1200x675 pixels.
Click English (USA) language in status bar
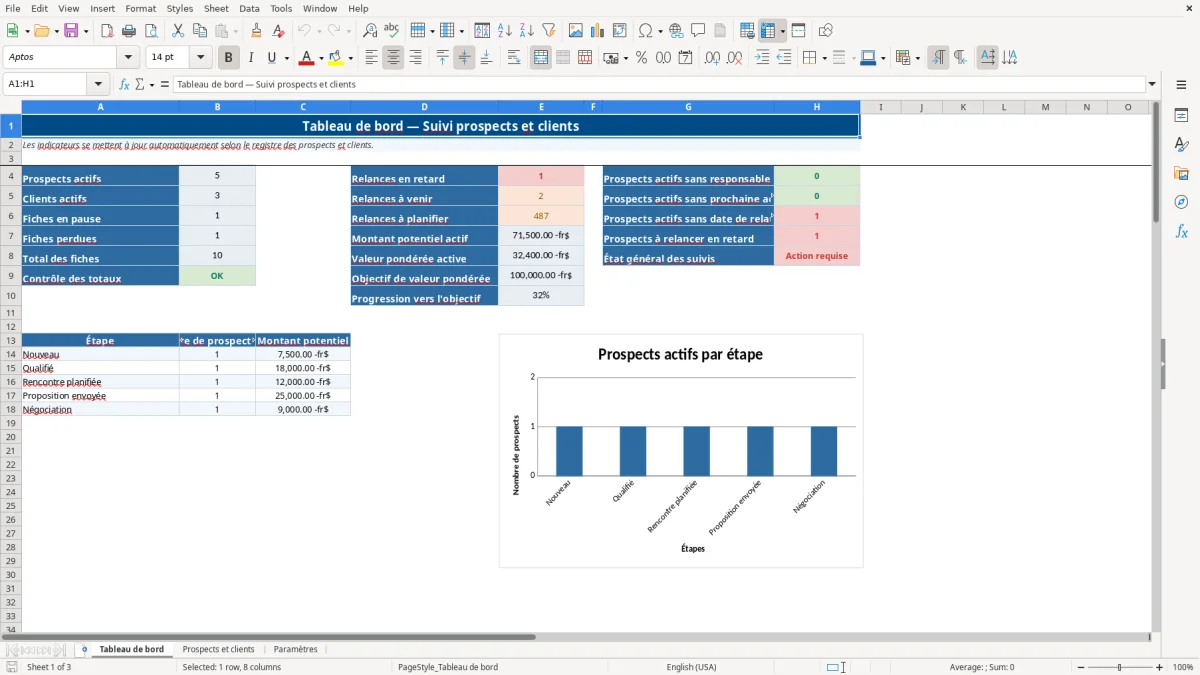coord(692,667)
